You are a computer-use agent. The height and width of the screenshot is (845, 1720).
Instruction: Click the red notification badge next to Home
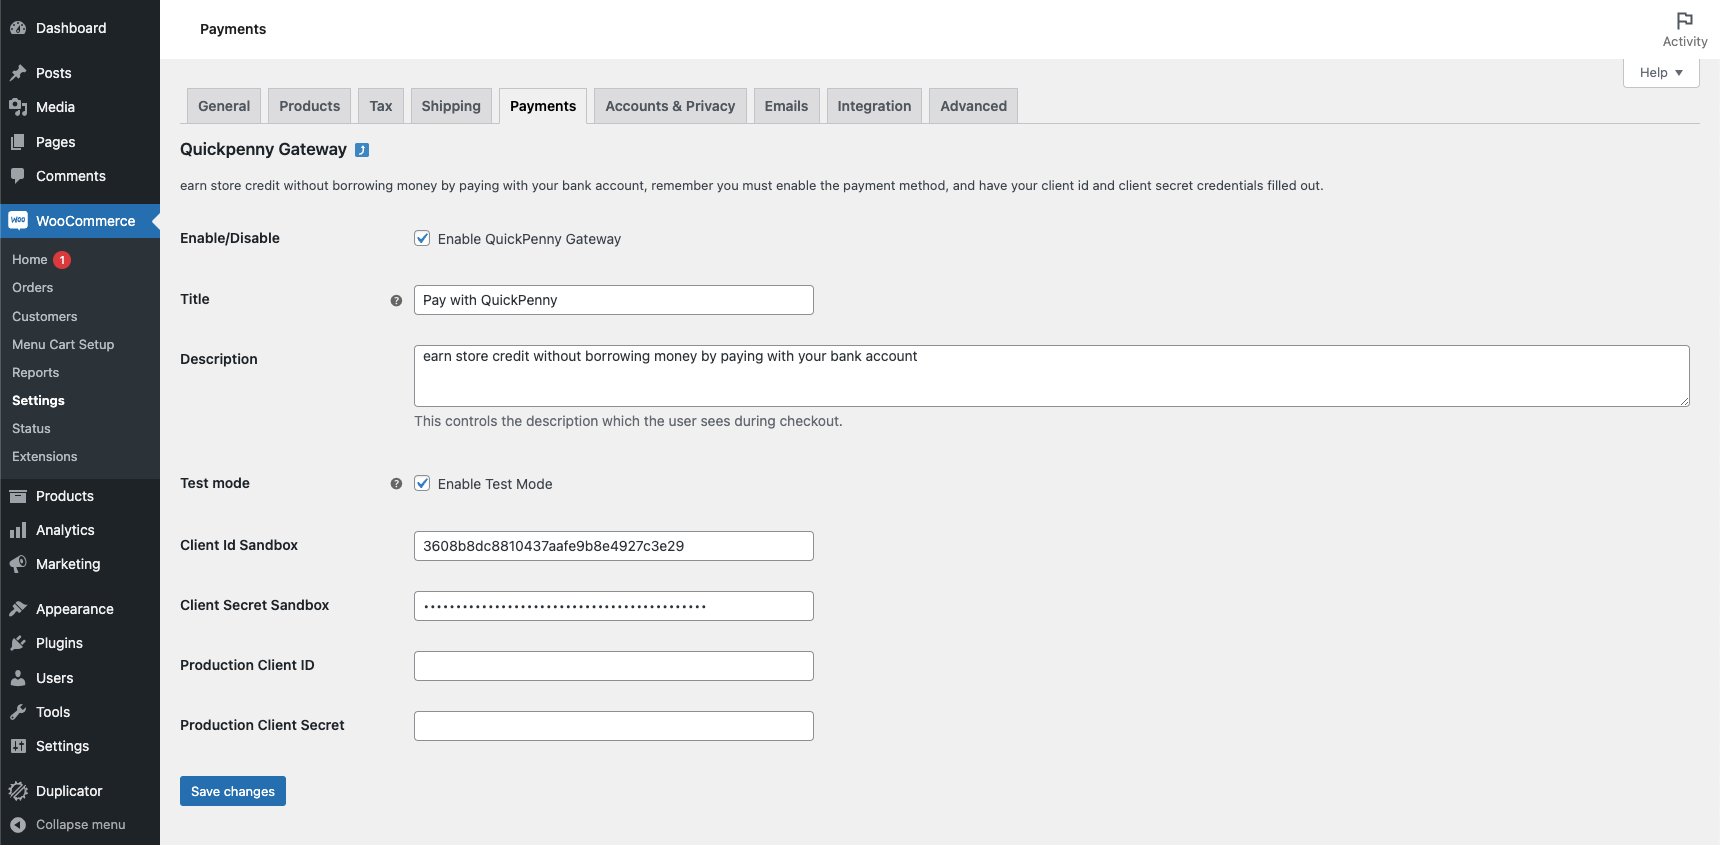pos(62,260)
